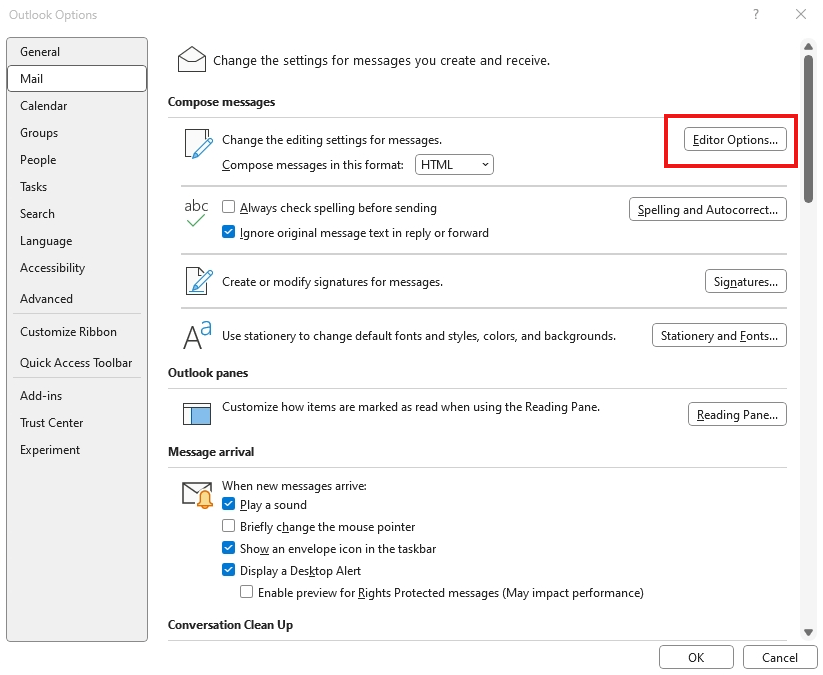Image resolution: width=823 pixels, height=675 pixels.
Task: Open the Trust Center category
Action: tap(77, 423)
